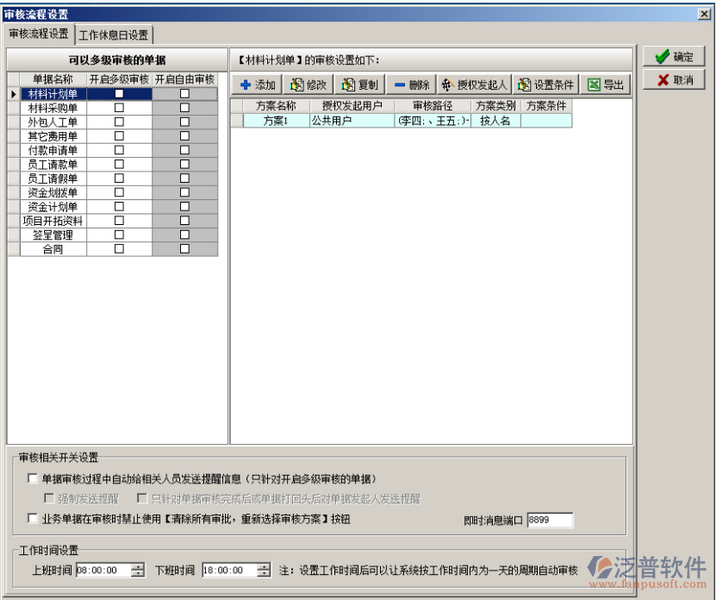Click the 即时消息端口 port input field

coord(549,520)
